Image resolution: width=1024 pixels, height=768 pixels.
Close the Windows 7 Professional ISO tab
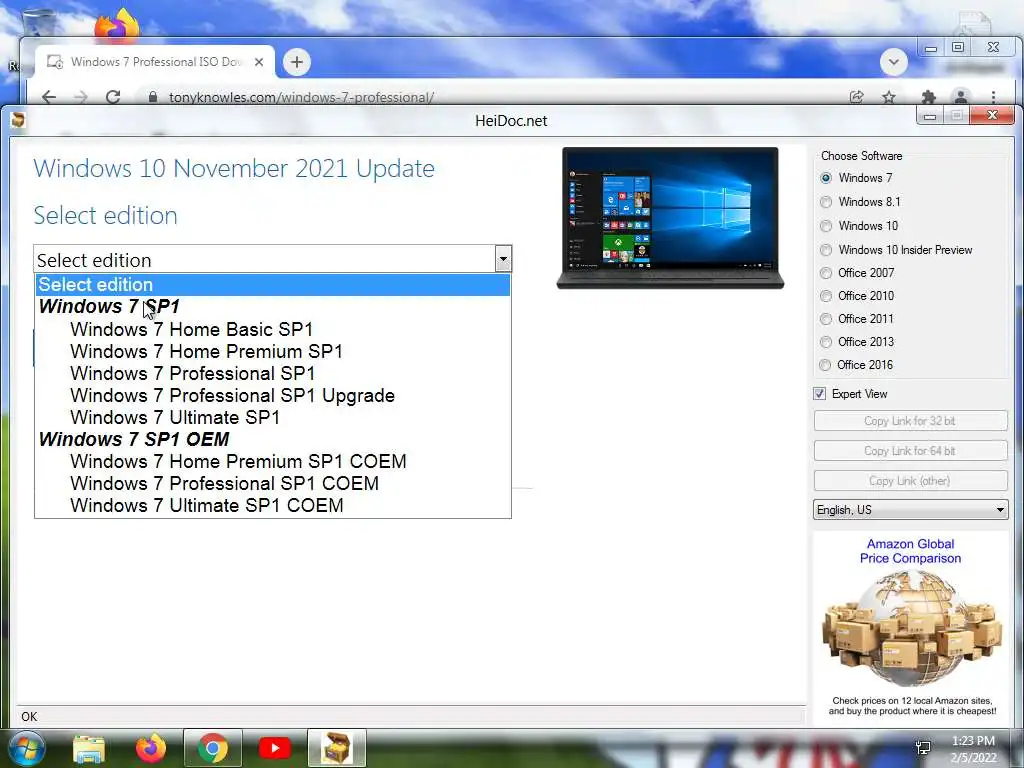coord(259,62)
